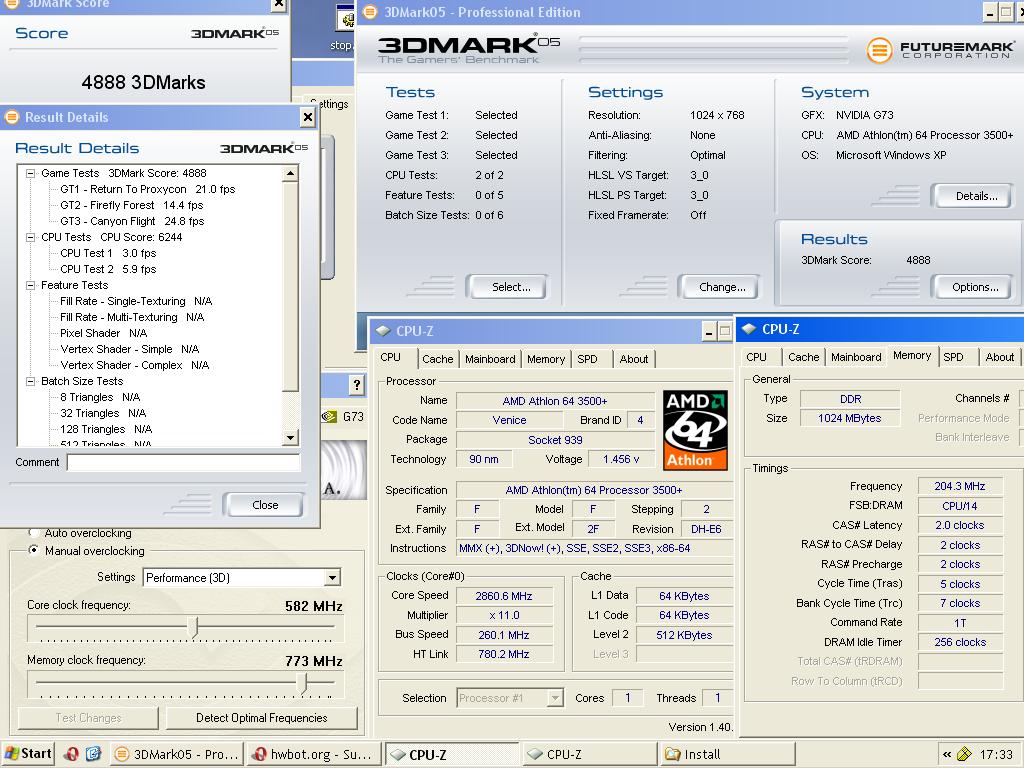Open the Mainboard tab in left CPU-Z
The height and width of the screenshot is (768, 1024).
pyautogui.click(x=490, y=359)
